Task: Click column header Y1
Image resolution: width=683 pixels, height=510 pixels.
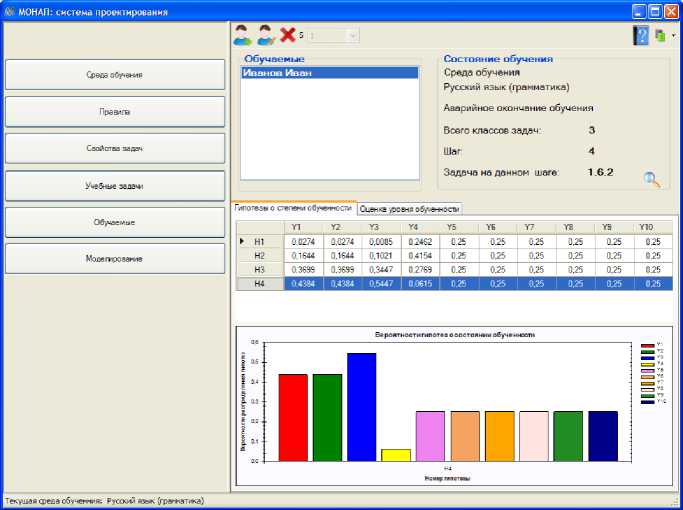Action: pos(303,227)
